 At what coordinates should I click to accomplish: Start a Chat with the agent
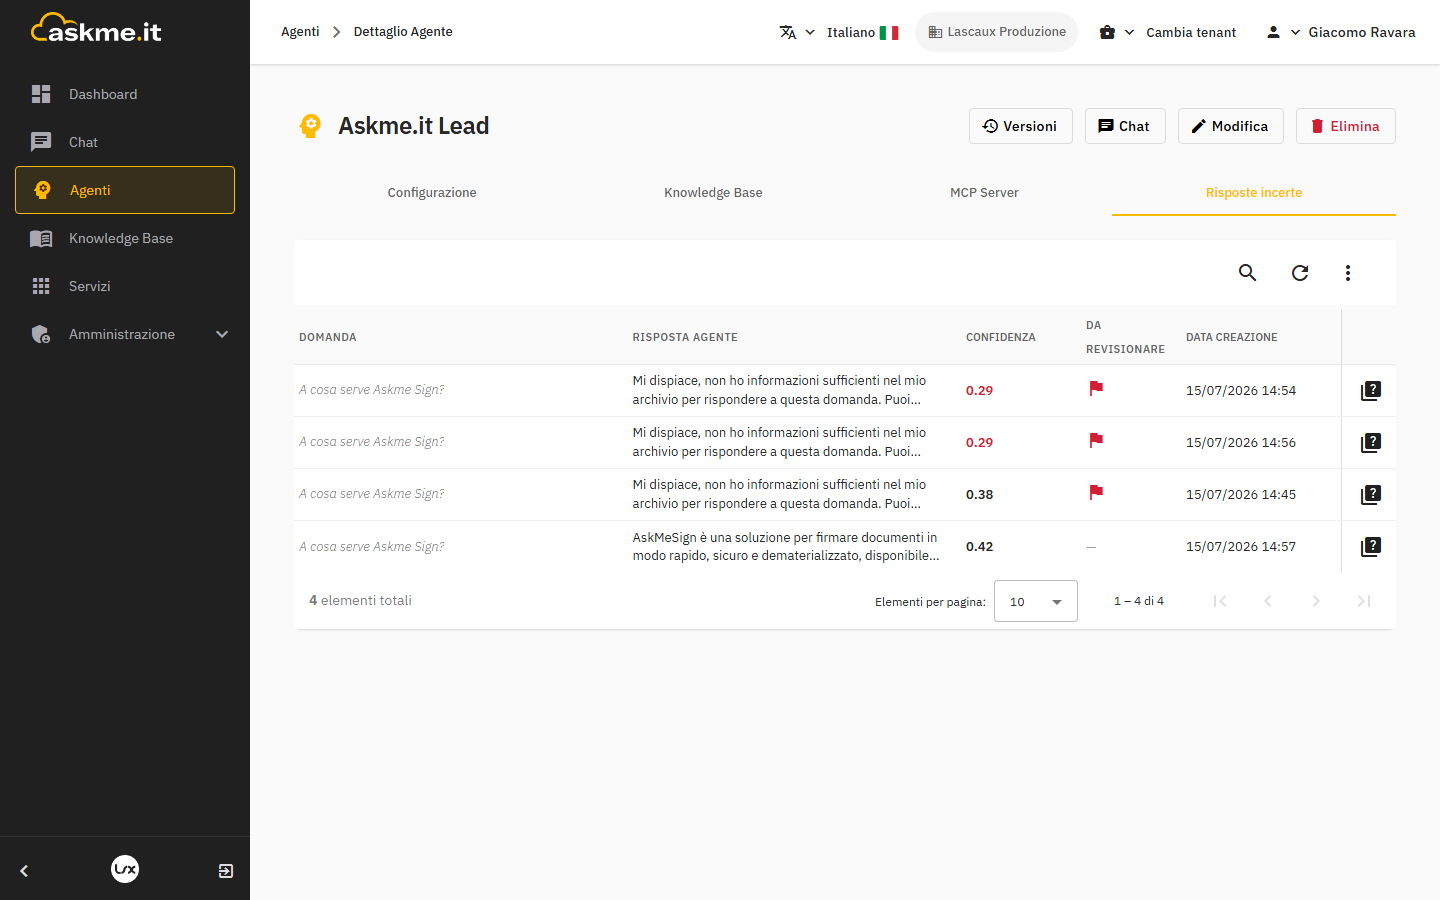[1125, 126]
